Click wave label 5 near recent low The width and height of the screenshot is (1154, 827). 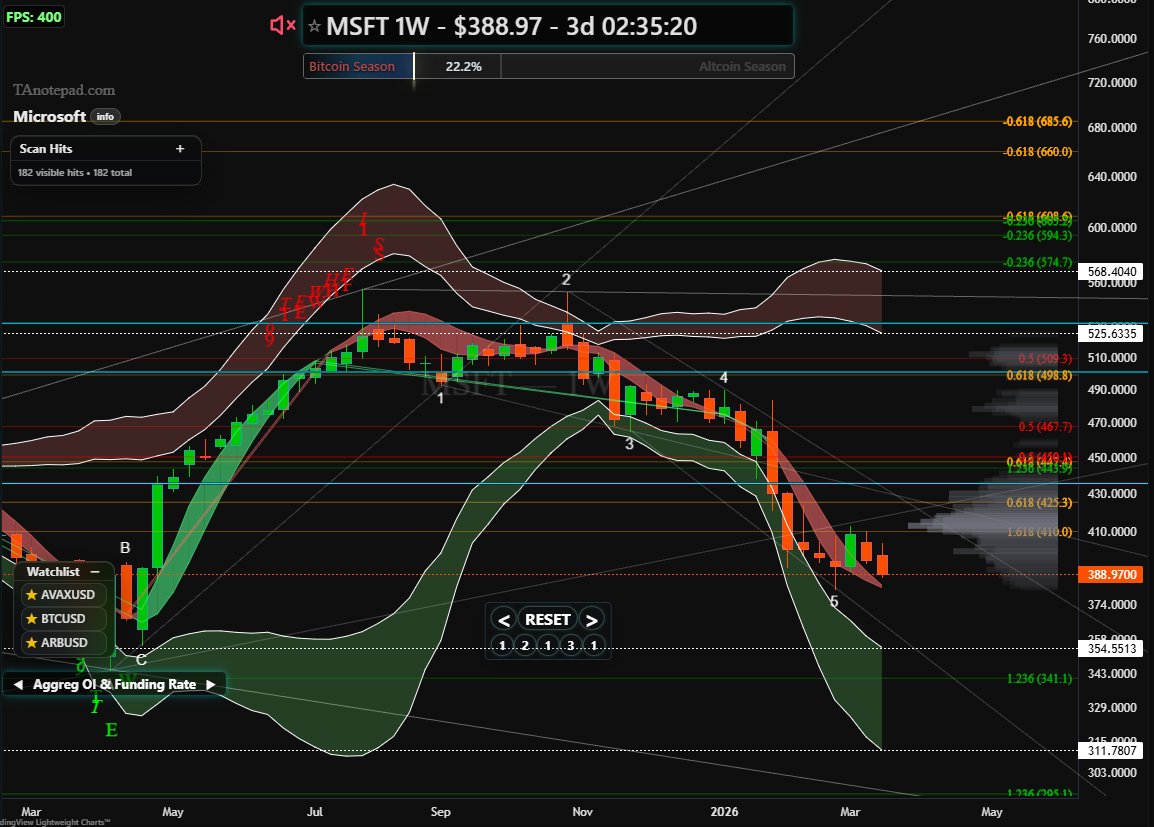pyautogui.click(x=834, y=601)
